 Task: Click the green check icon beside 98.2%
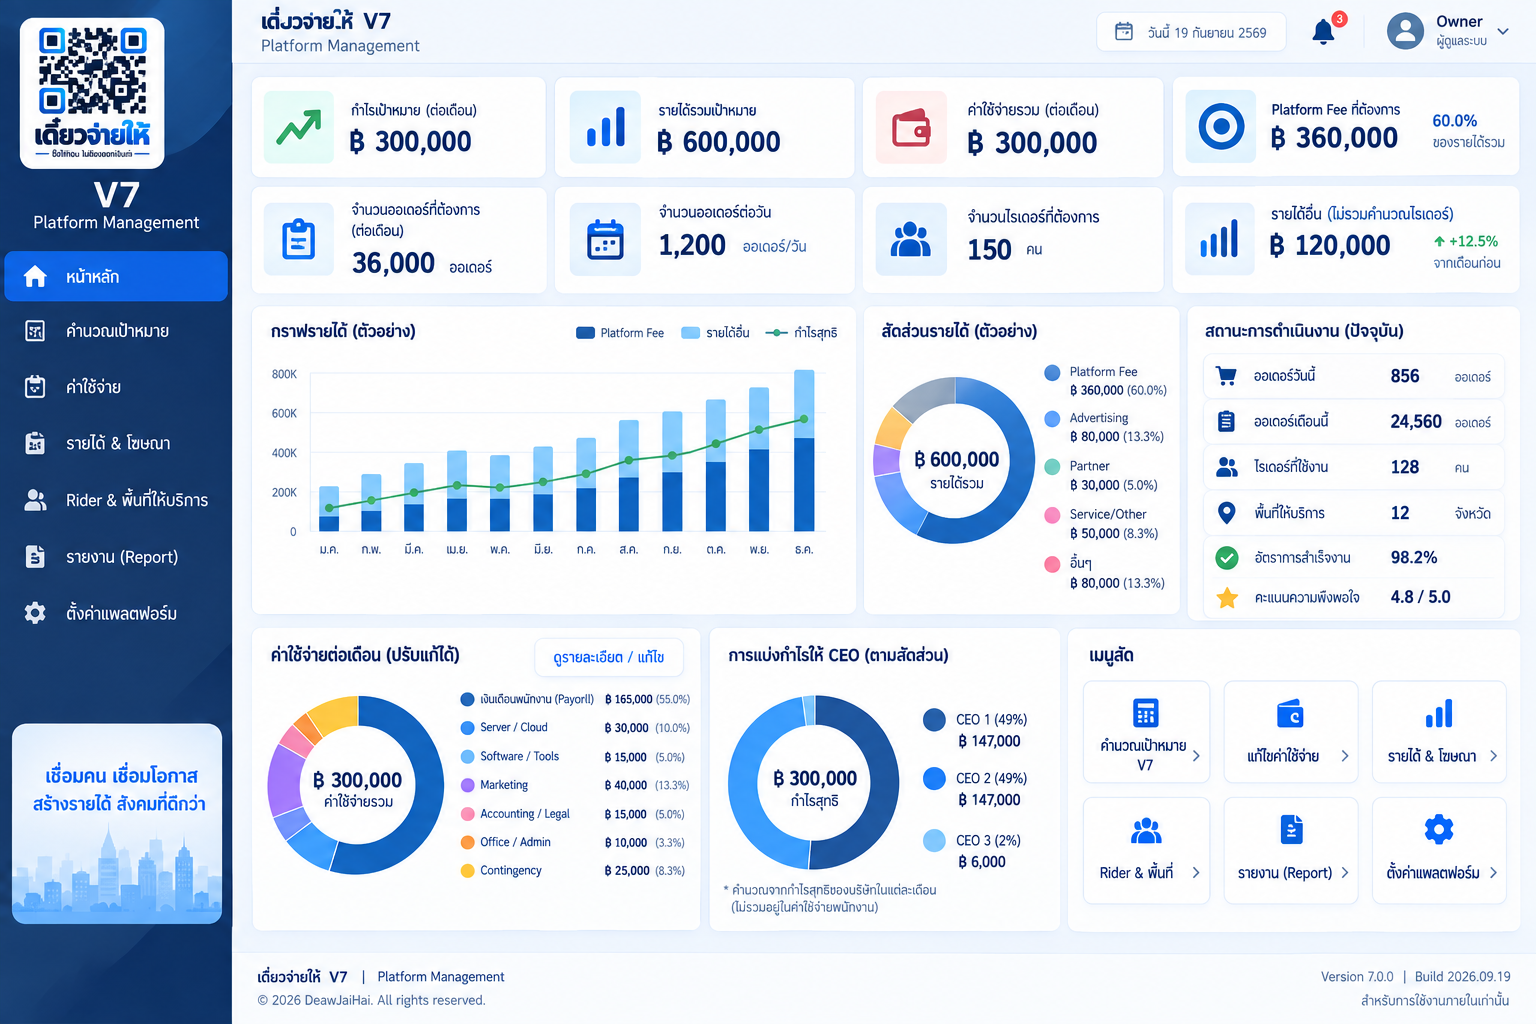(x=1227, y=558)
